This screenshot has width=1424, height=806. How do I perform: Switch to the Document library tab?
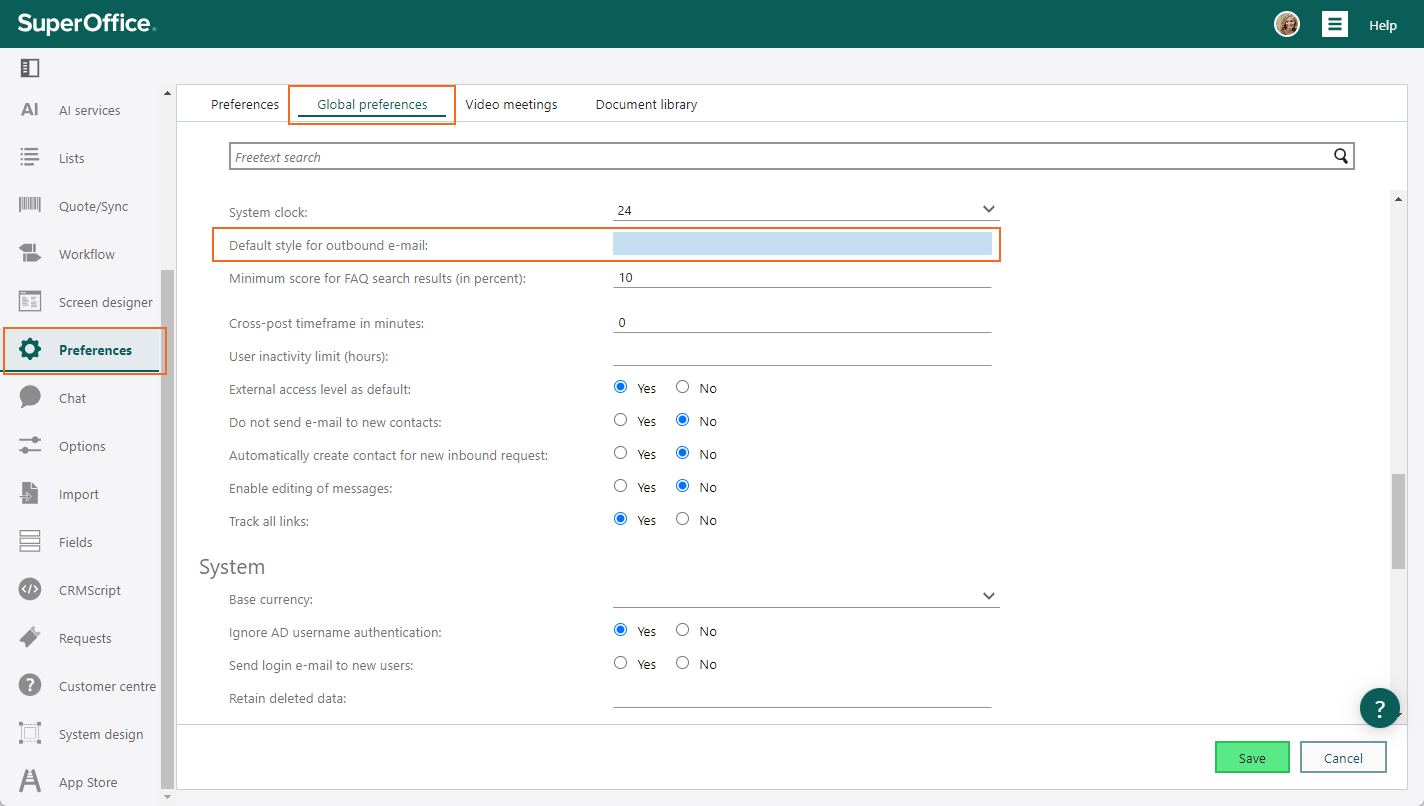coord(646,104)
